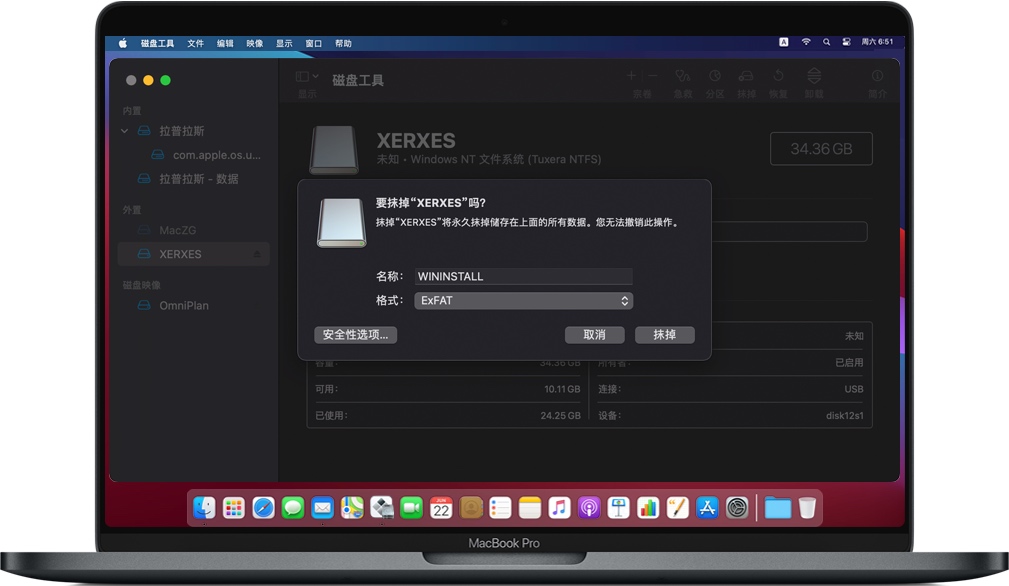The image size is (1009, 586).
Task: Open the ExFAT format dropdown
Action: pyautogui.click(x=523, y=300)
